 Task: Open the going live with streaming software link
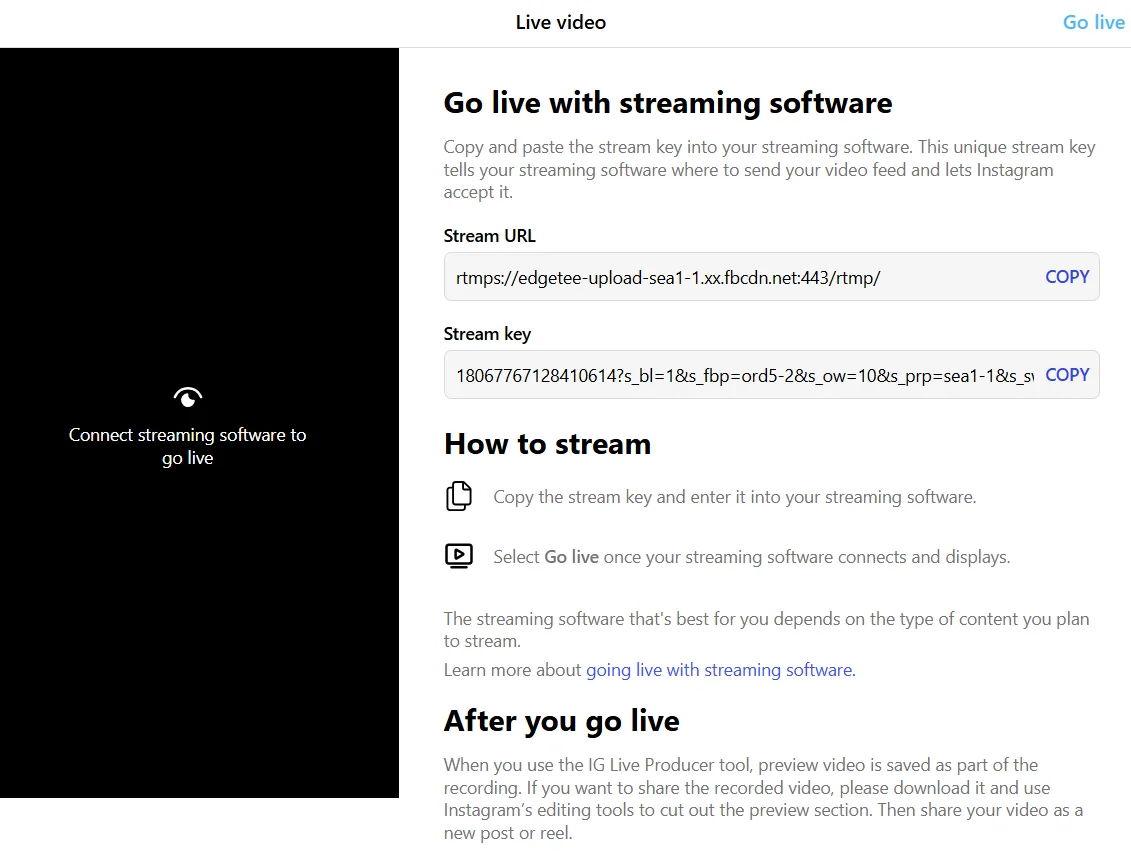click(719, 669)
